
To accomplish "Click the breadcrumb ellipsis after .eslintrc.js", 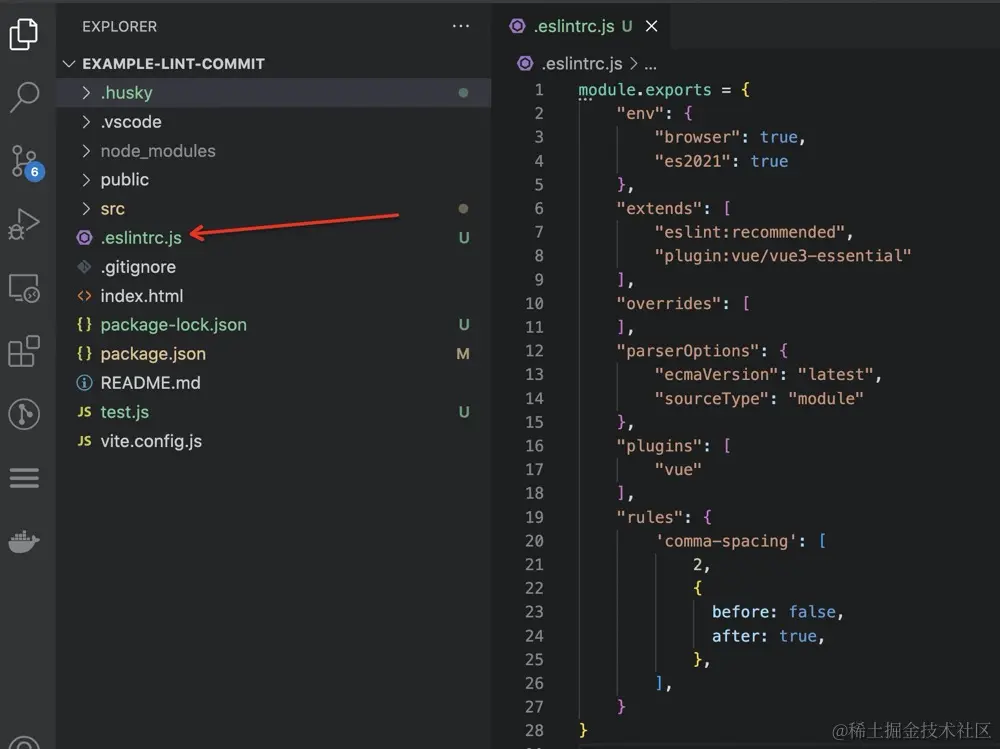I will 650,64.
